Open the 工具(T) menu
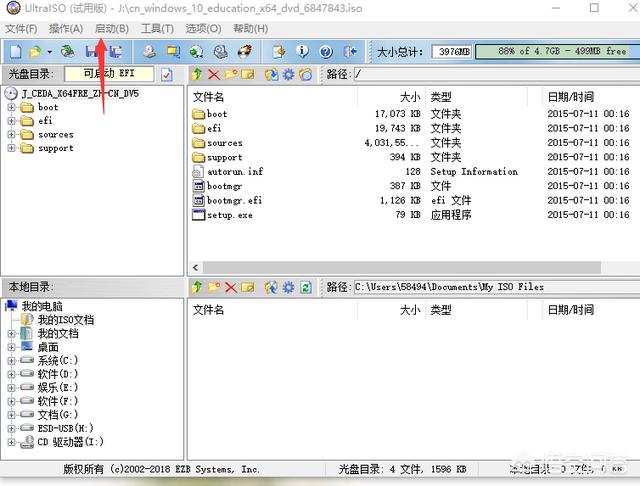Viewport: 640px width, 486px height. (x=157, y=29)
